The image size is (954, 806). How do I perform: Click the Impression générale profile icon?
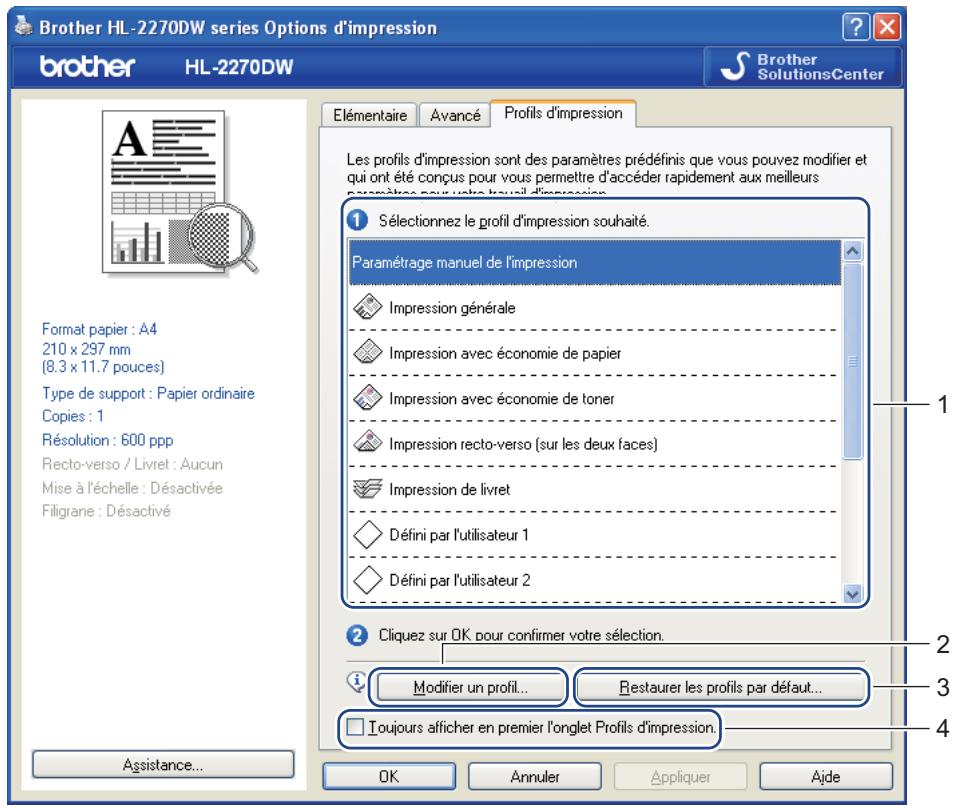coord(367,307)
